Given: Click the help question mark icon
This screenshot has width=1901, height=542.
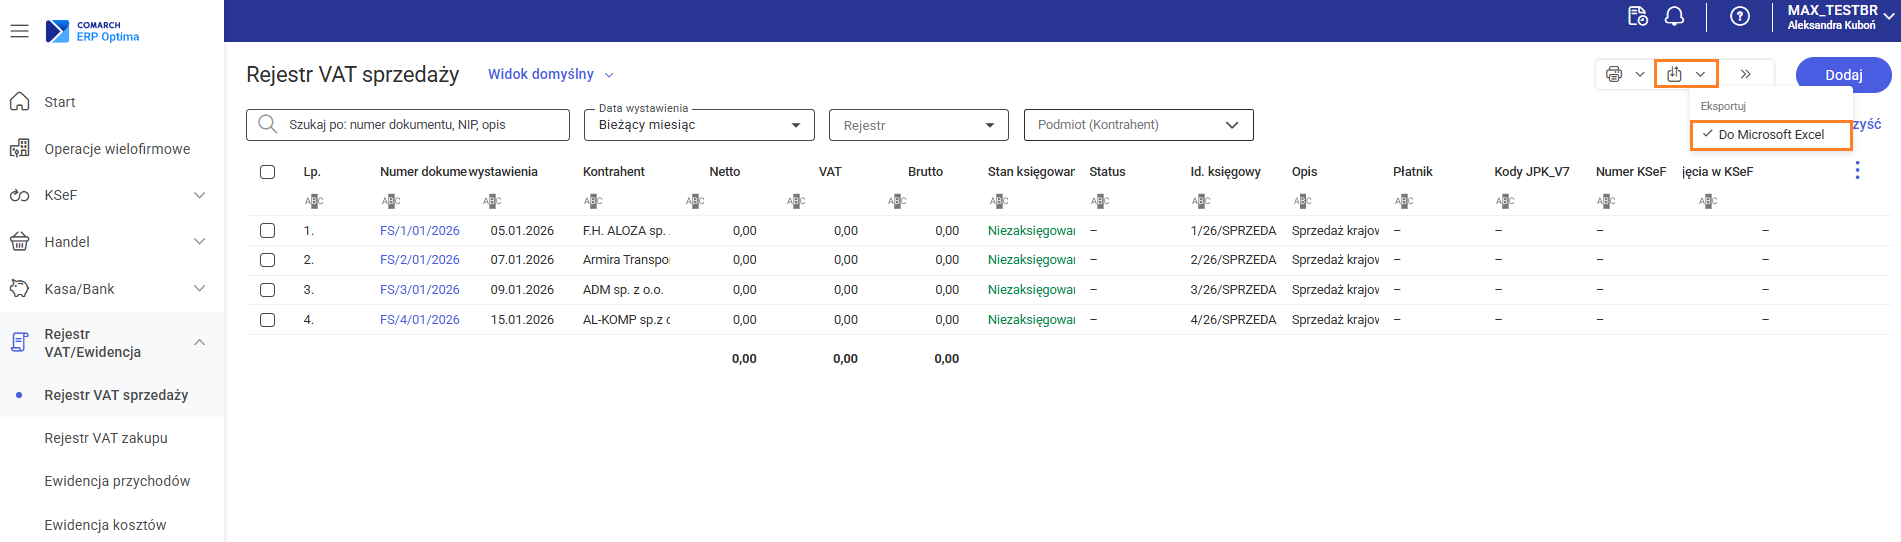Looking at the screenshot, I should [x=1740, y=17].
